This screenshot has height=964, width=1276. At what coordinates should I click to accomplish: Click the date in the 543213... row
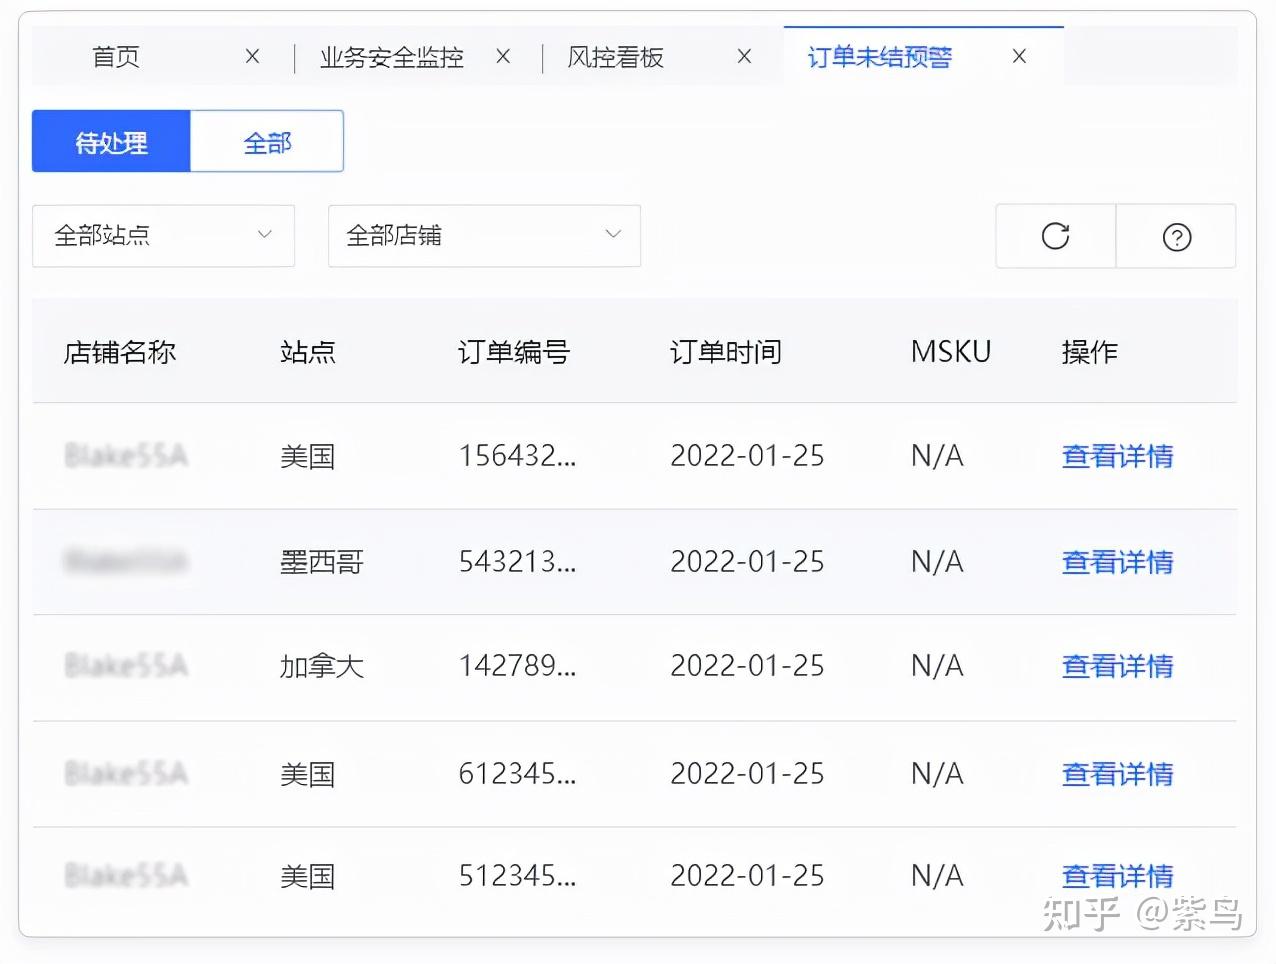(x=747, y=562)
